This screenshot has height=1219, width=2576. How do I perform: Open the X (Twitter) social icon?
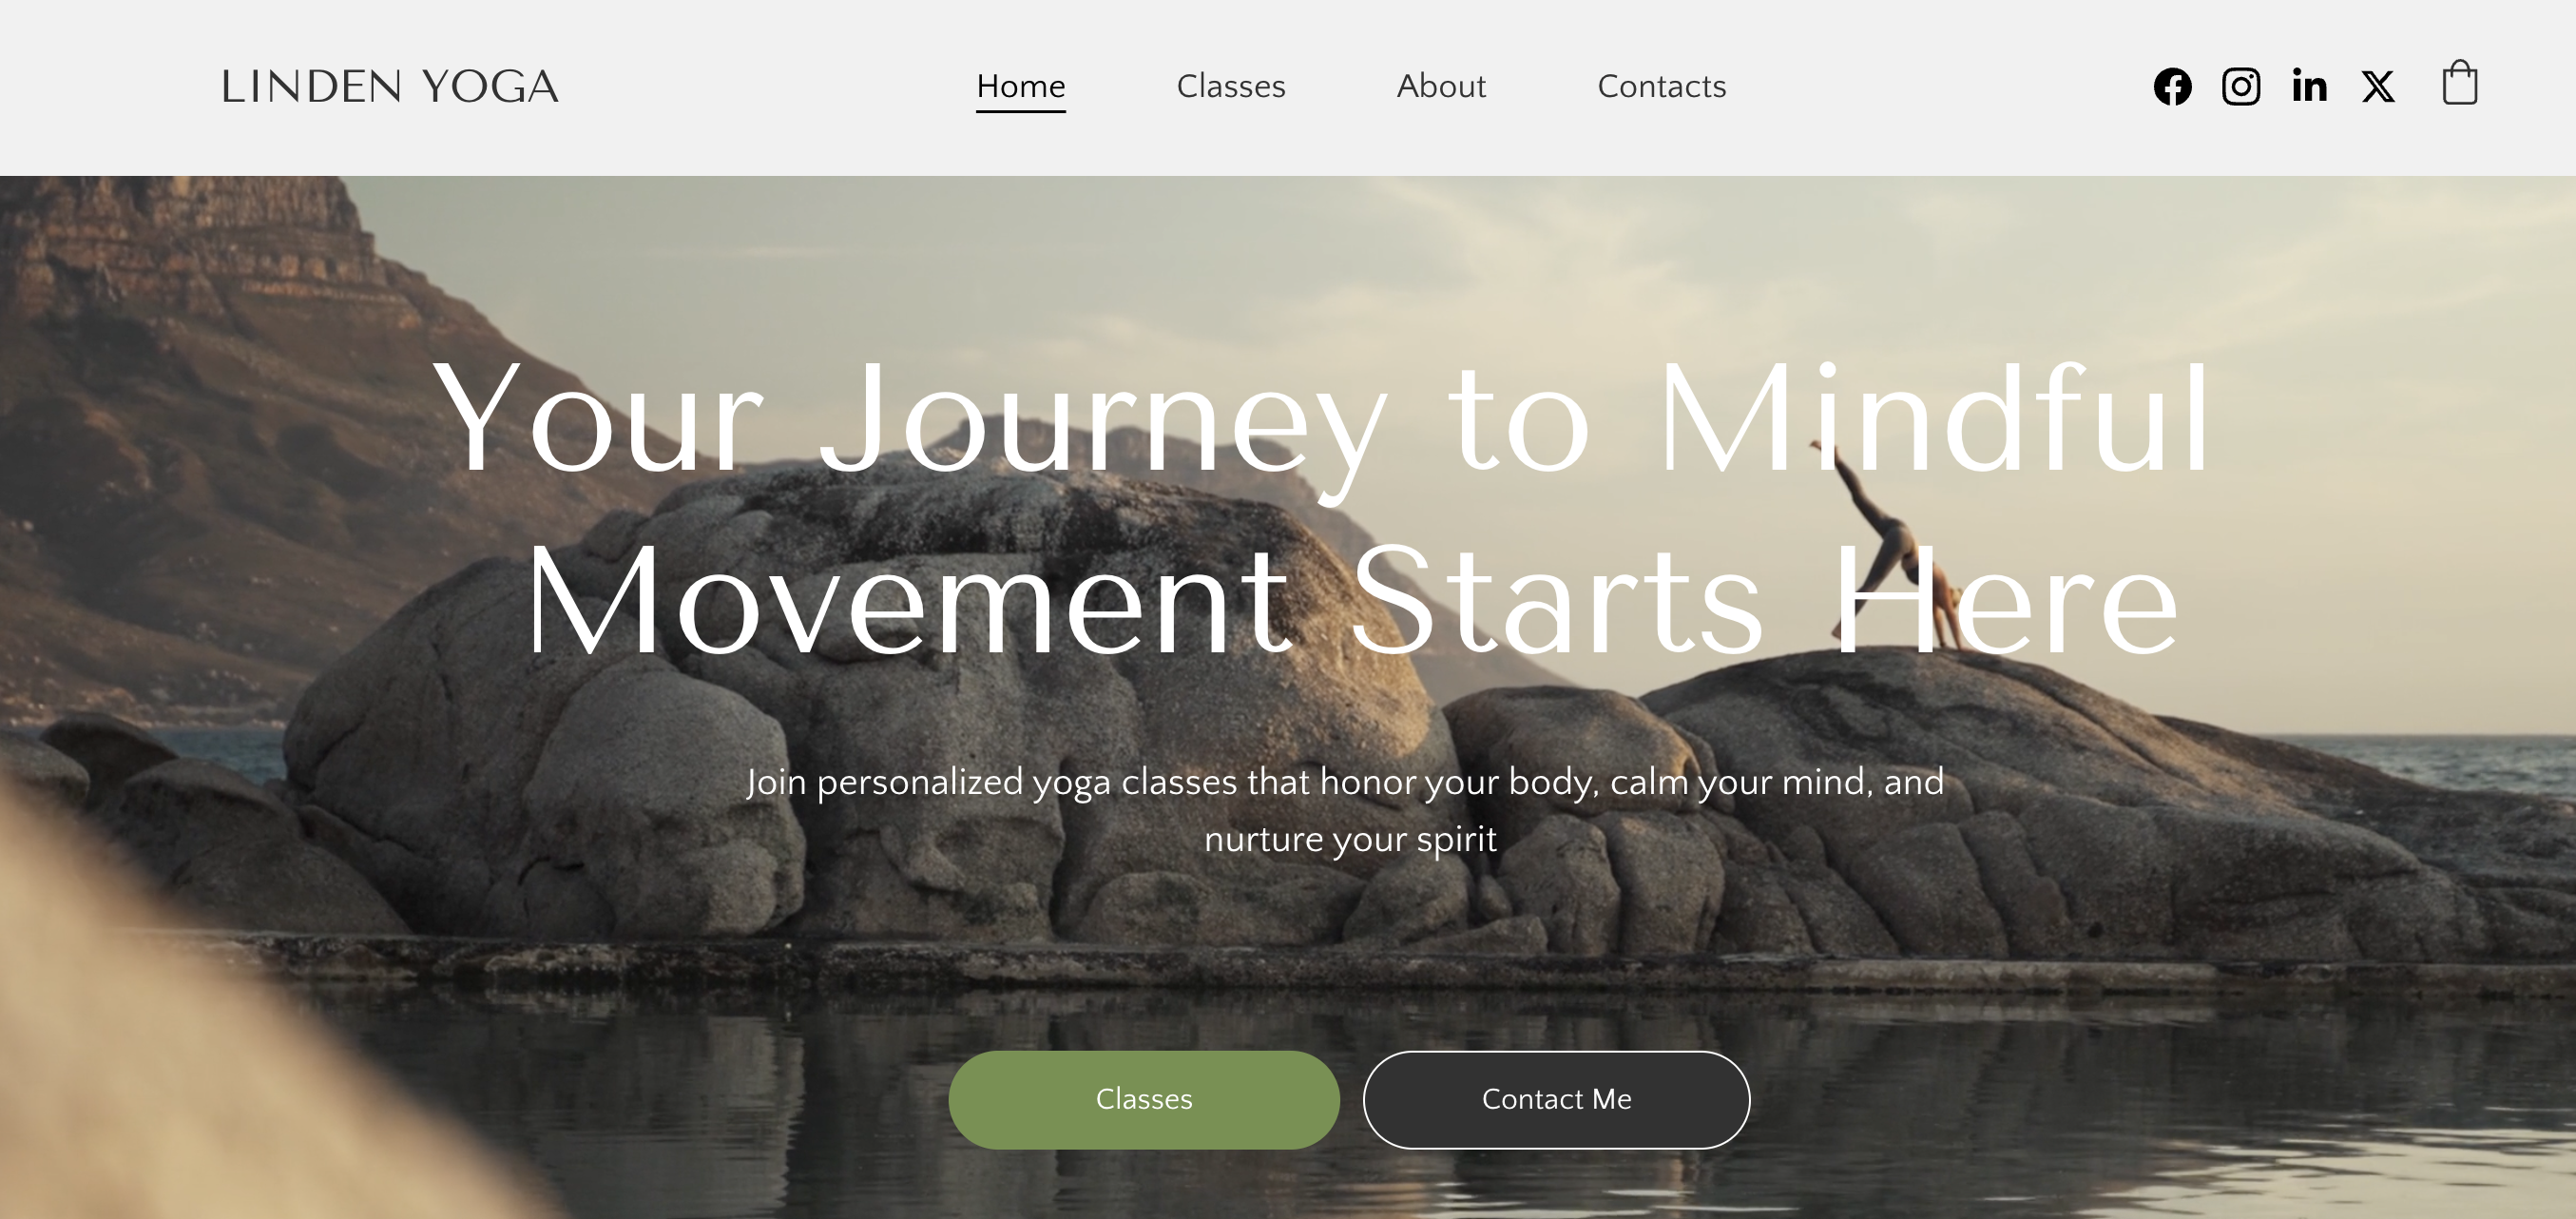click(2378, 87)
